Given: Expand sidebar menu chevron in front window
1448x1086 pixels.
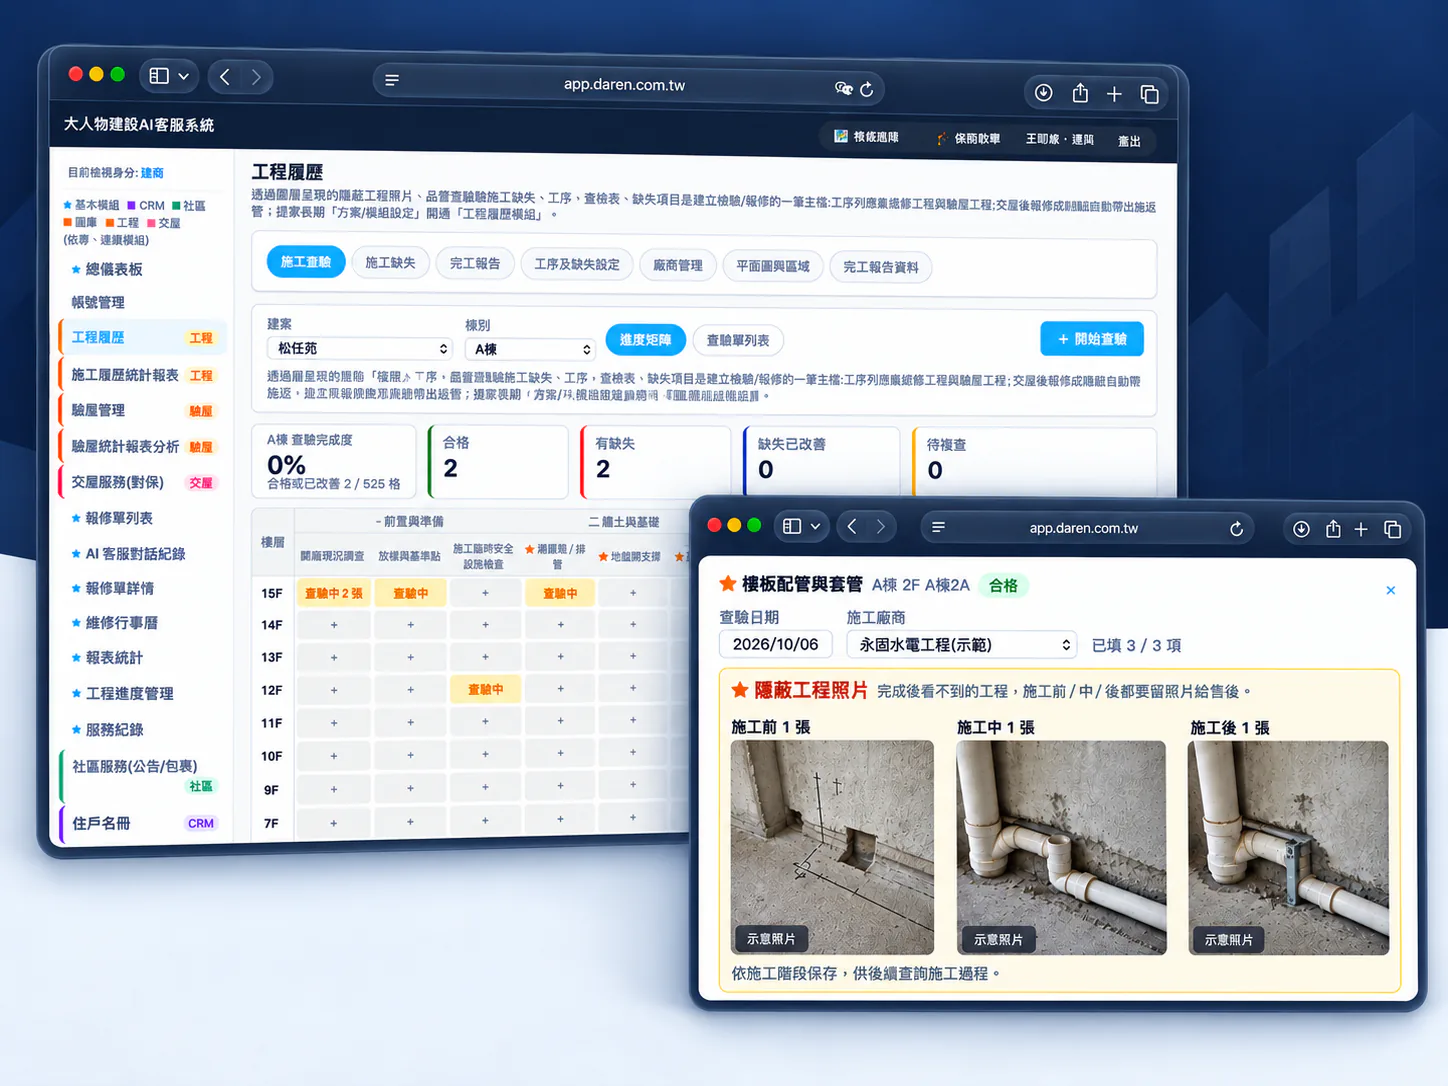Looking at the screenshot, I should point(815,526).
